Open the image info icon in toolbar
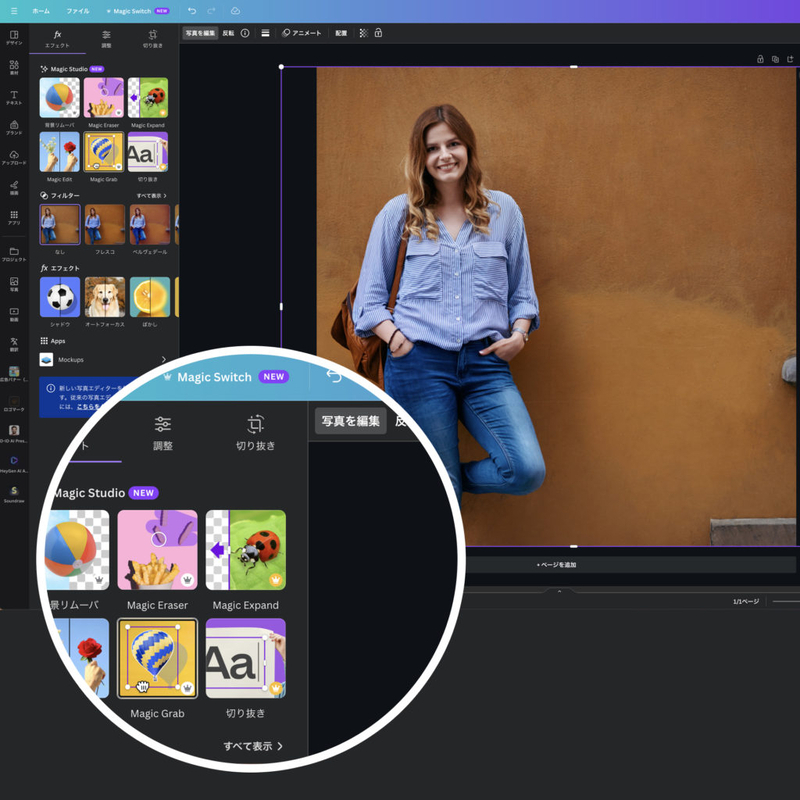 click(245, 33)
